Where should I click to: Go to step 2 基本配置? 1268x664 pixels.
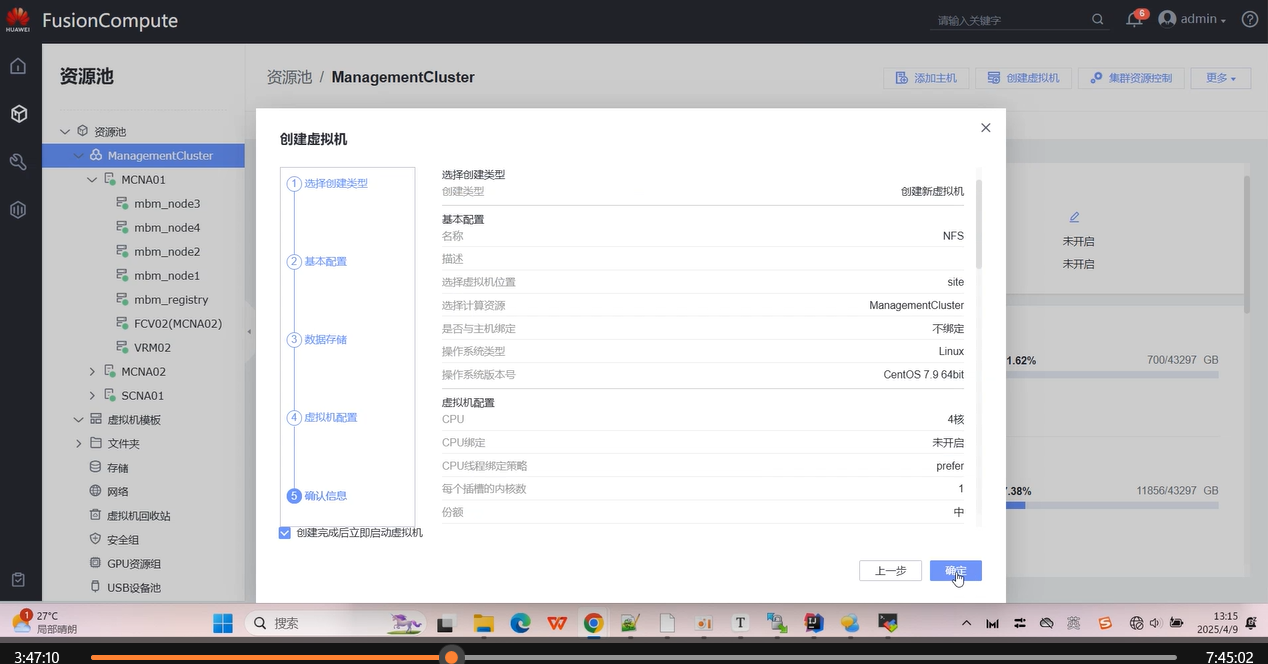325,262
